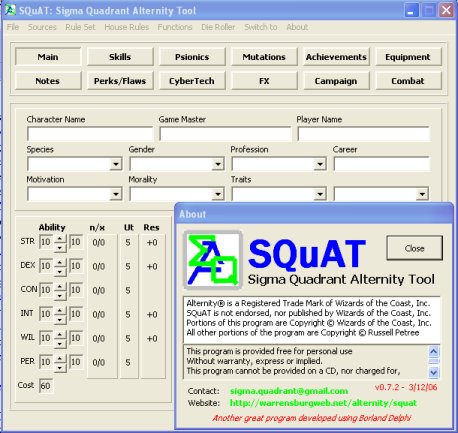Focus the Player Name field
458x433 pixels.
363,134
